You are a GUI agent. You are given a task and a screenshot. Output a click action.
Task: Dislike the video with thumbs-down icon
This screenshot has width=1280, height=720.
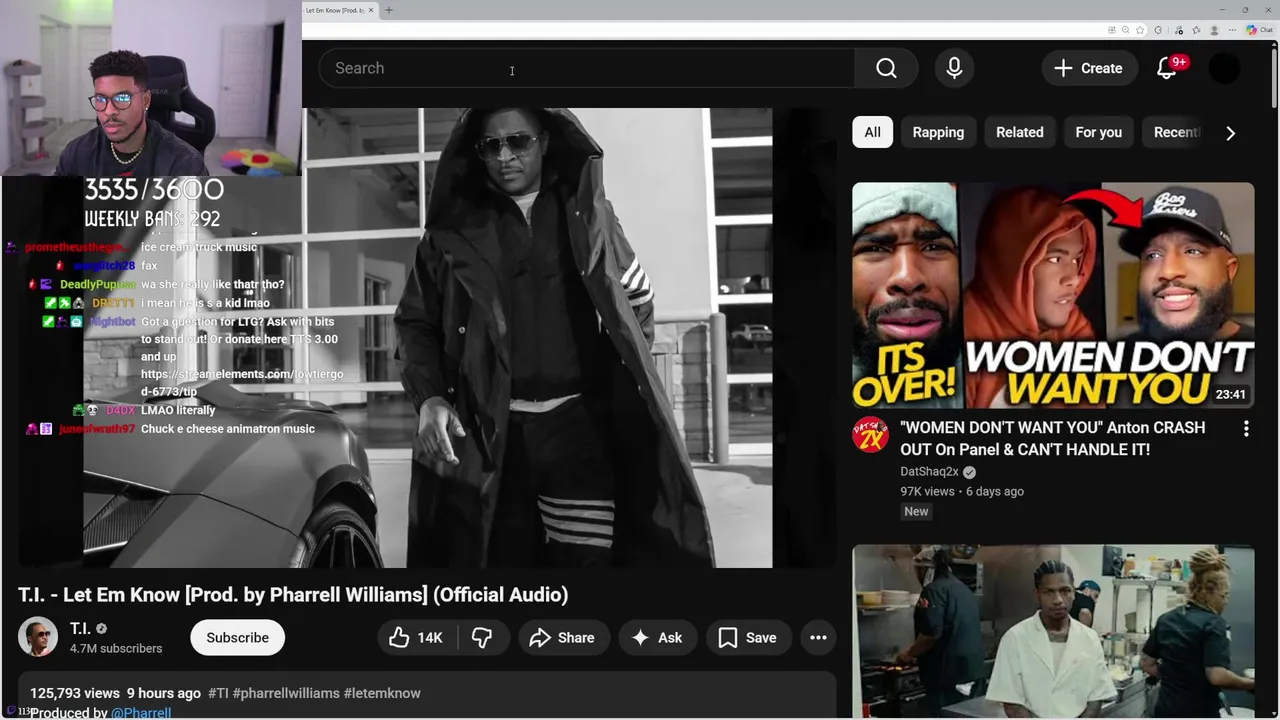[x=482, y=638]
